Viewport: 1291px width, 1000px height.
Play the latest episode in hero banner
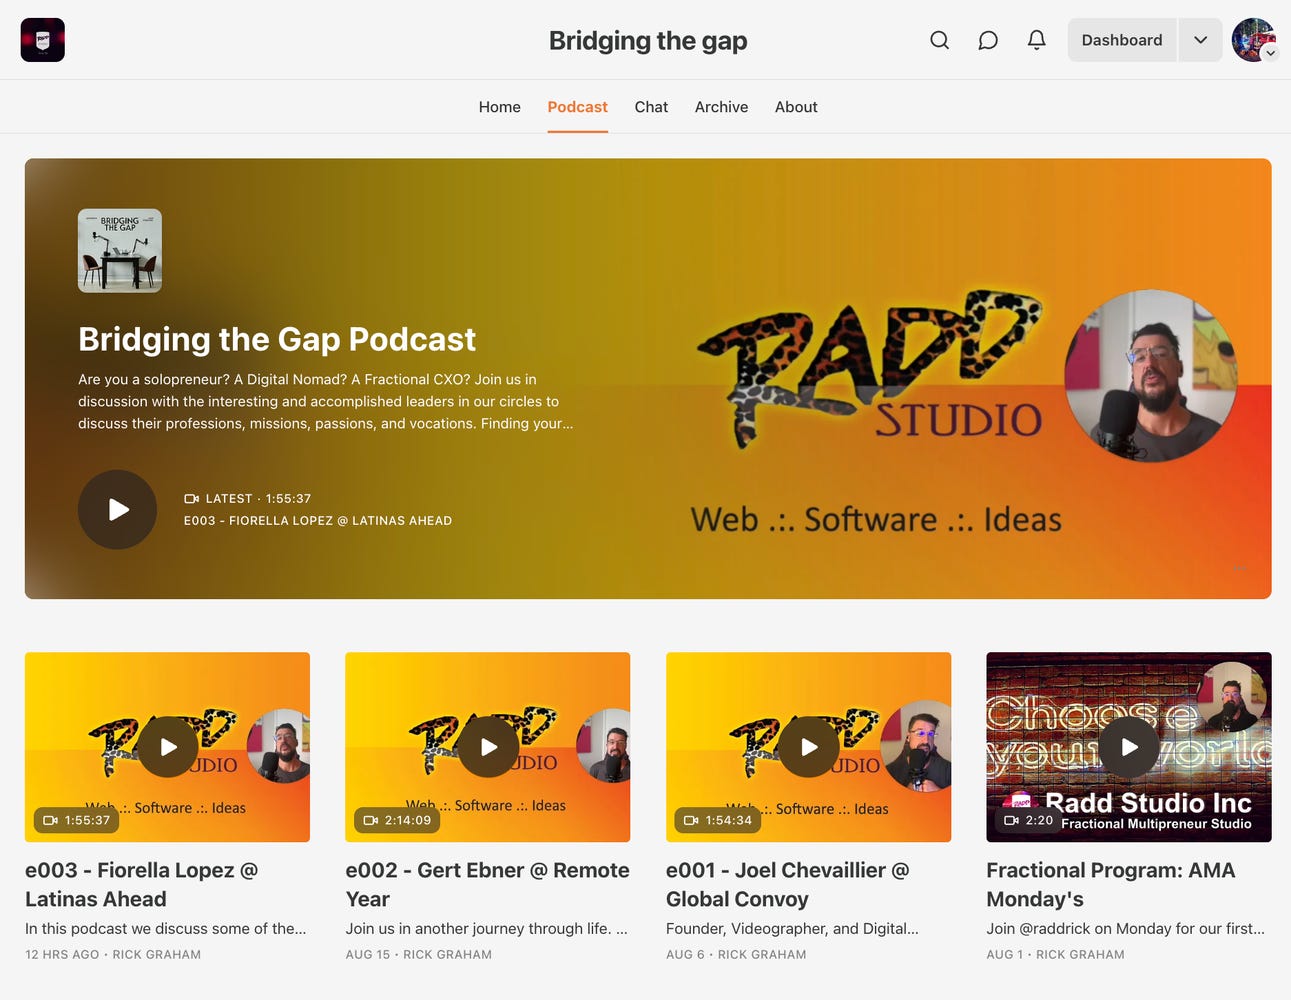coord(118,510)
